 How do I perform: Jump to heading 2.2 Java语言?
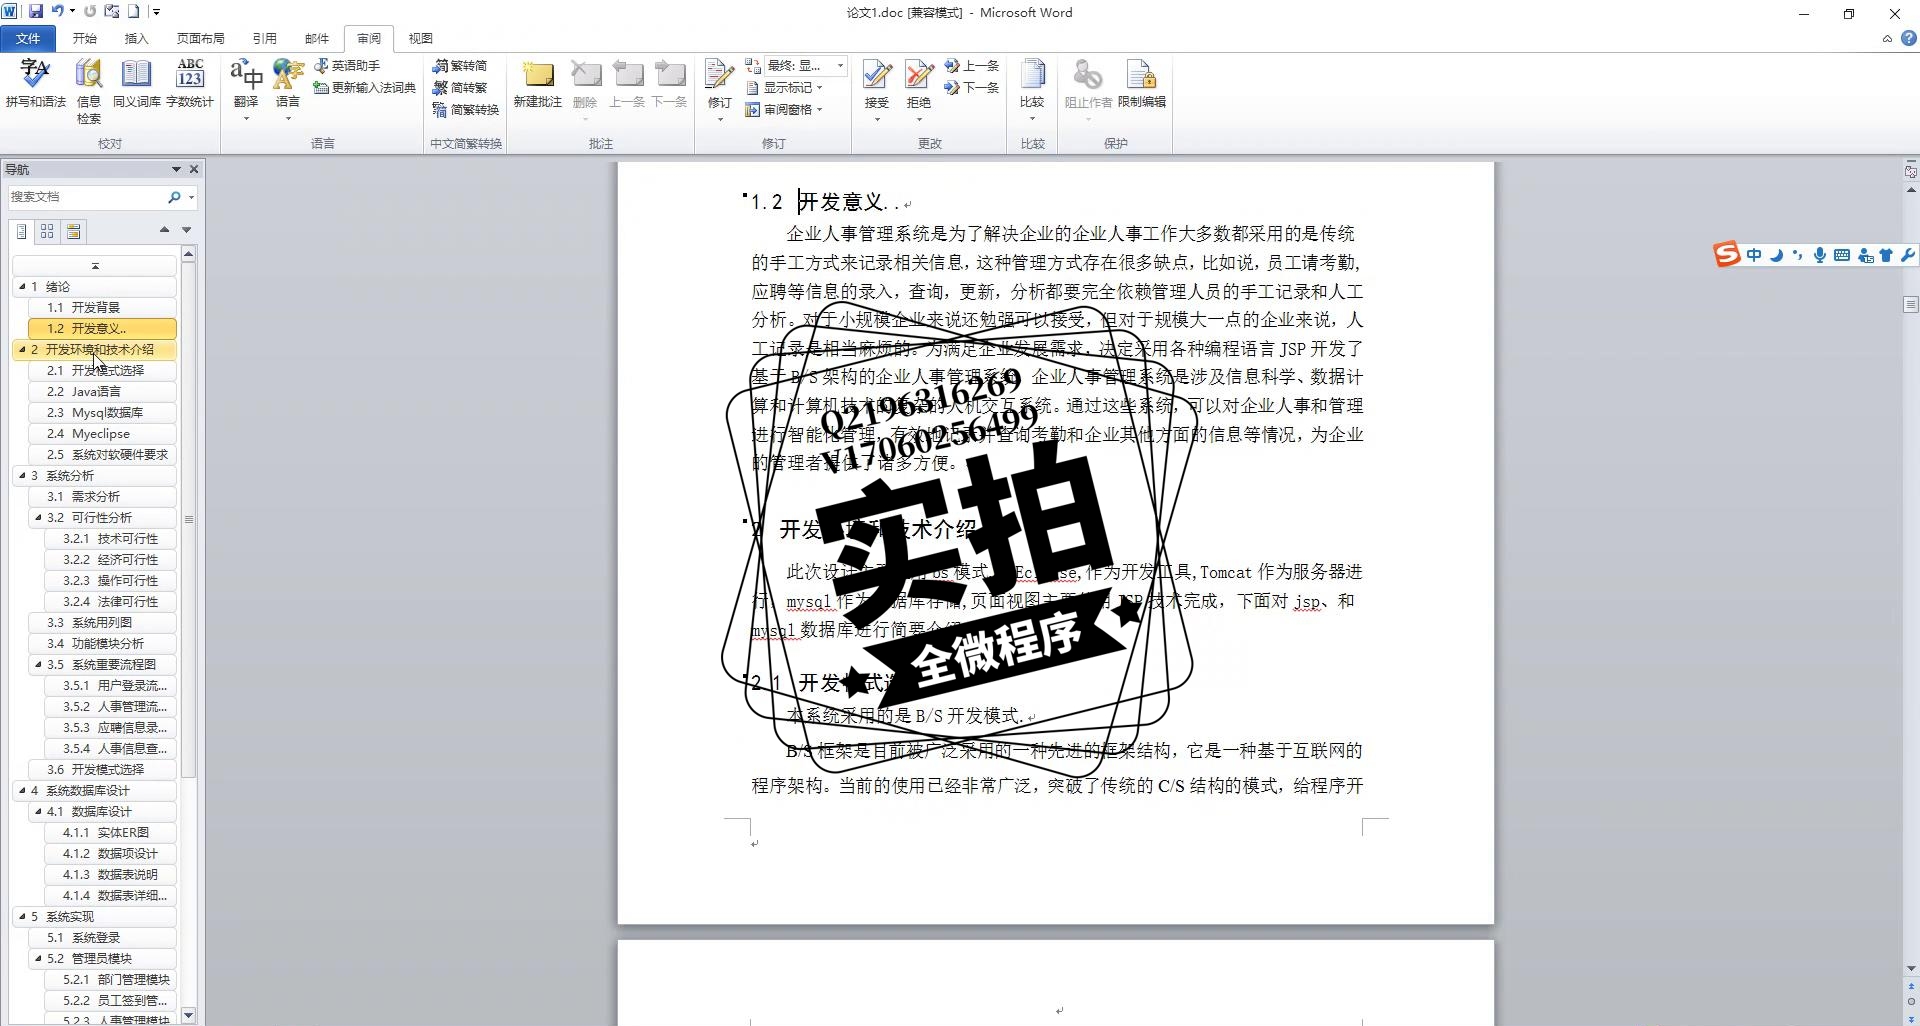click(x=103, y=391)
